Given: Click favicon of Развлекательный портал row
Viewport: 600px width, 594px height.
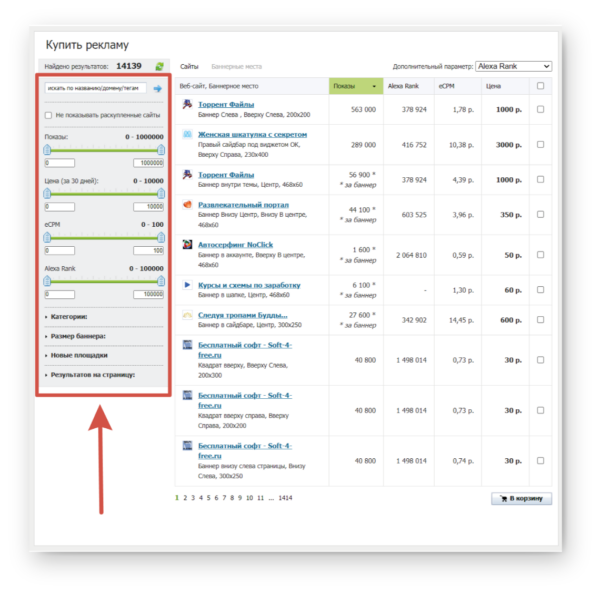Looking at the screenshot, I should [x=187, y=205].
